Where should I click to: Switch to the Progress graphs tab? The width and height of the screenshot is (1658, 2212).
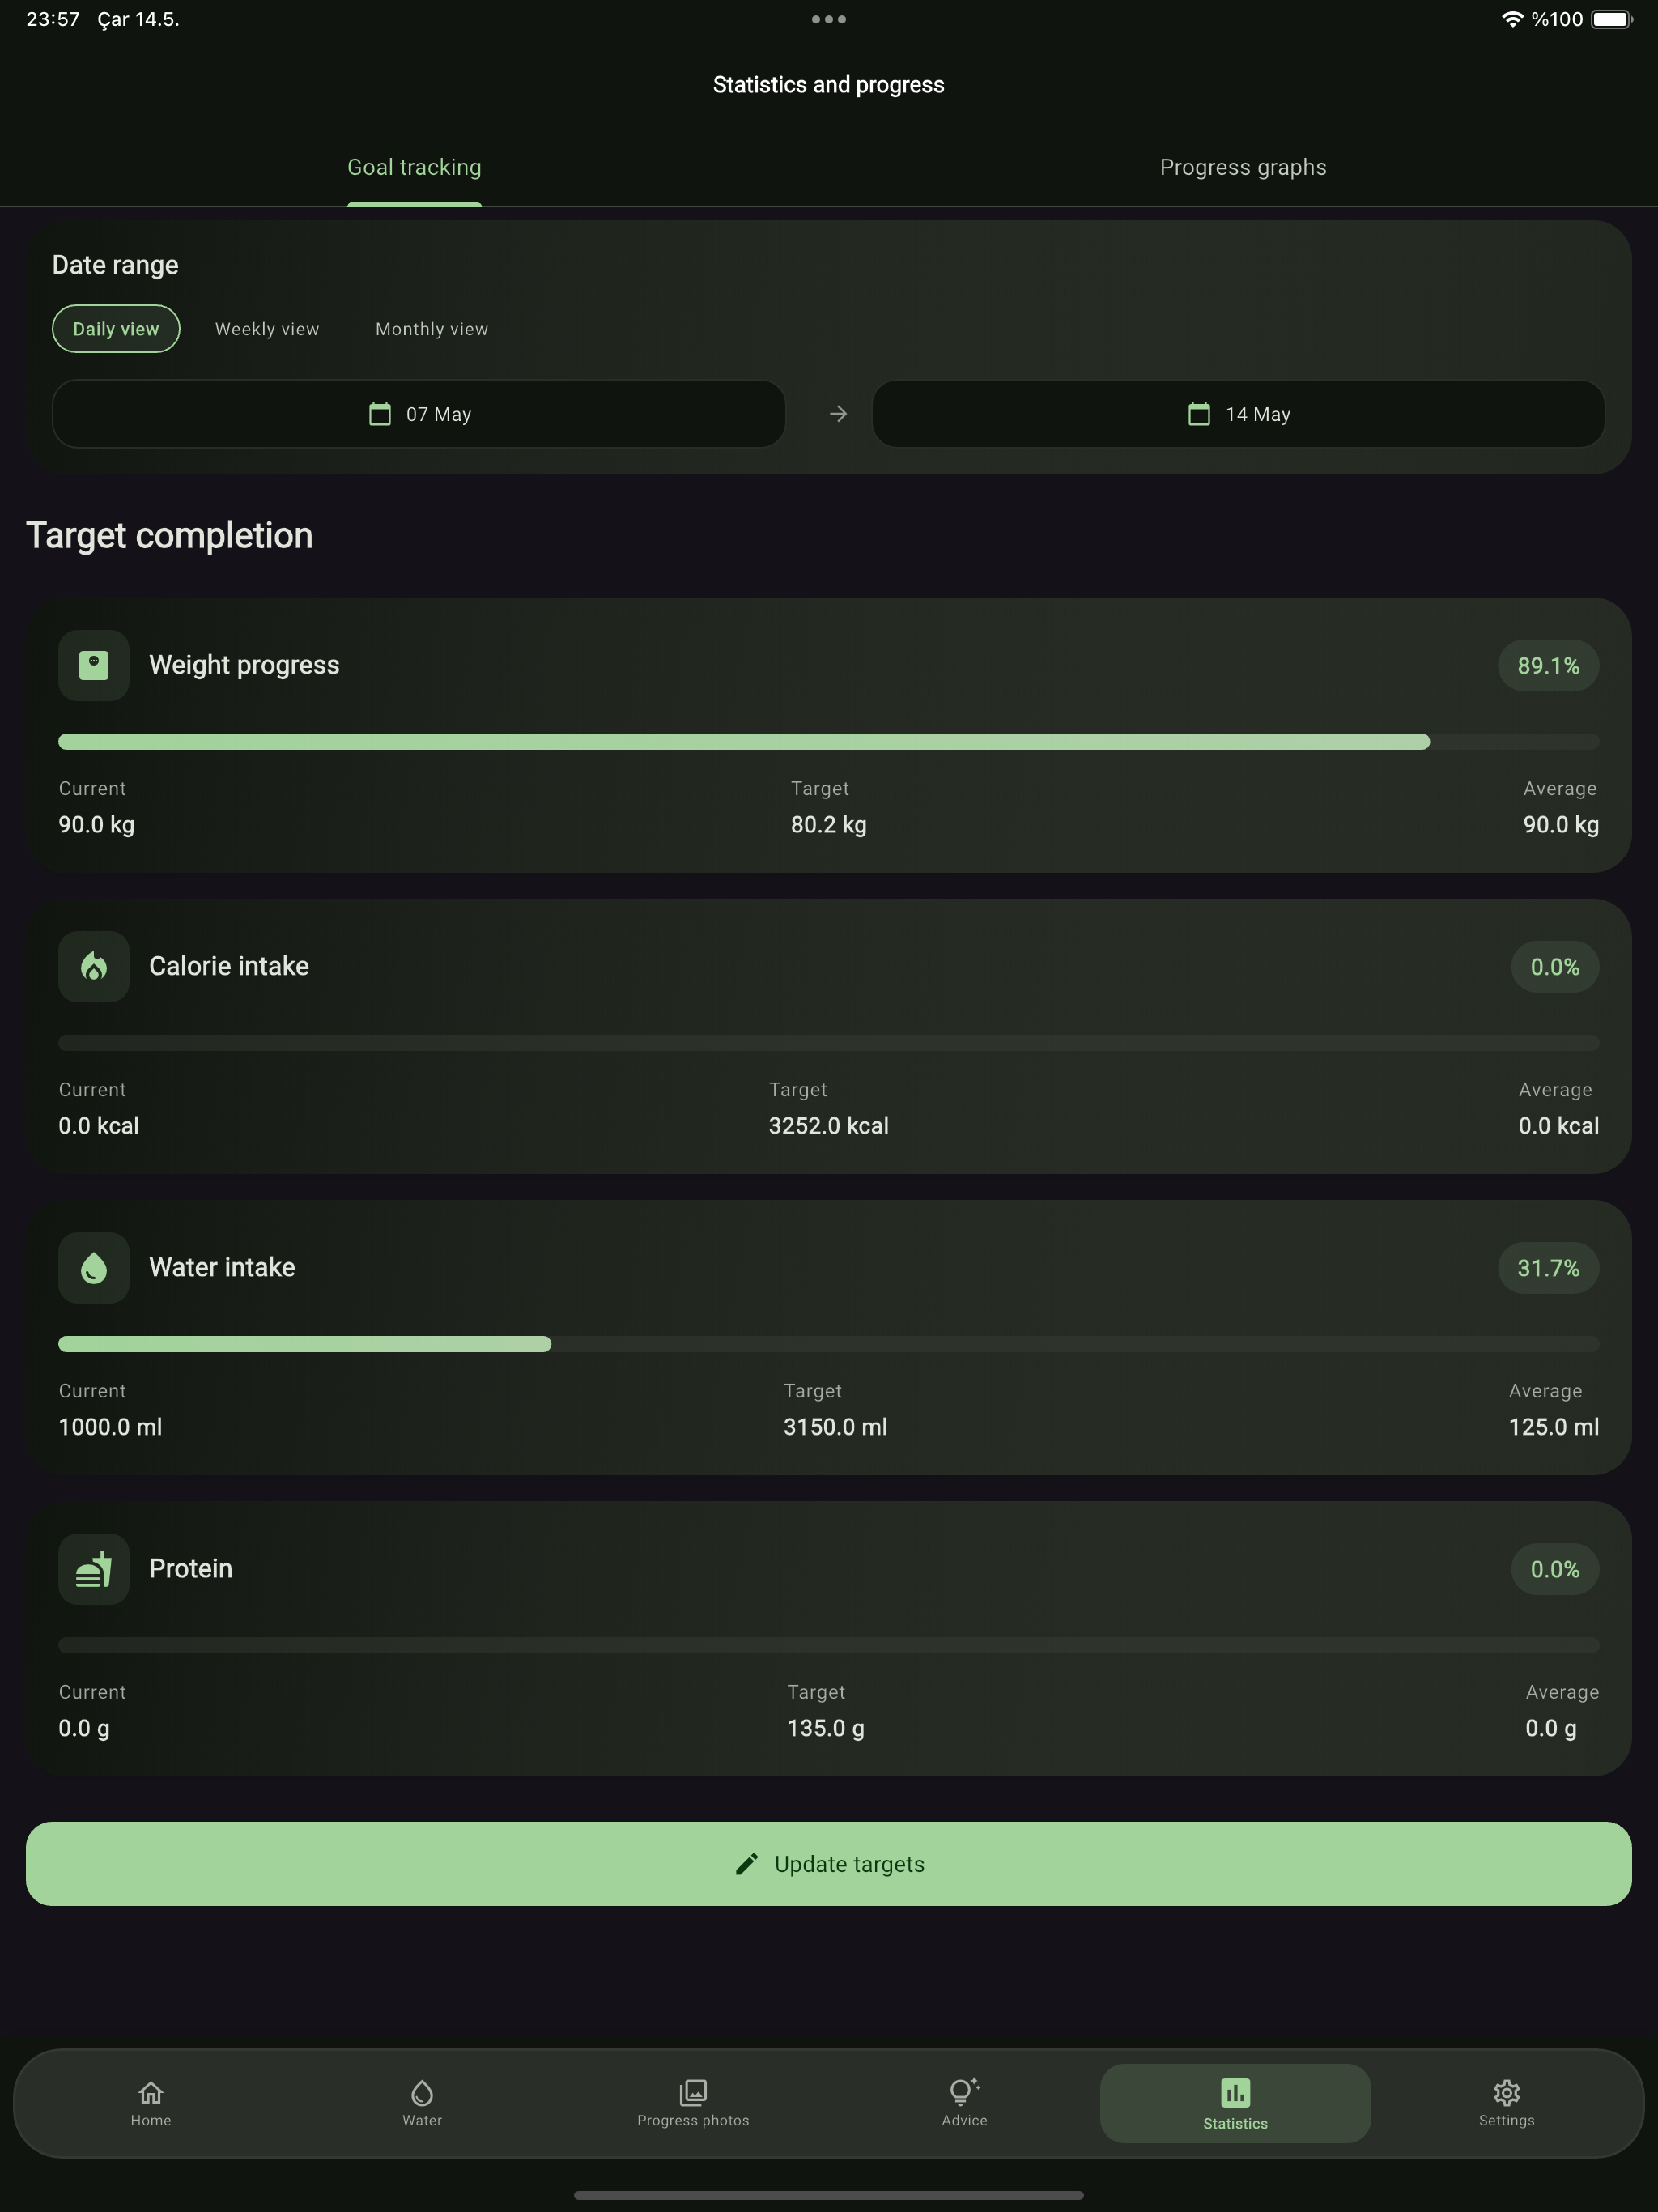coord(1243,167)
